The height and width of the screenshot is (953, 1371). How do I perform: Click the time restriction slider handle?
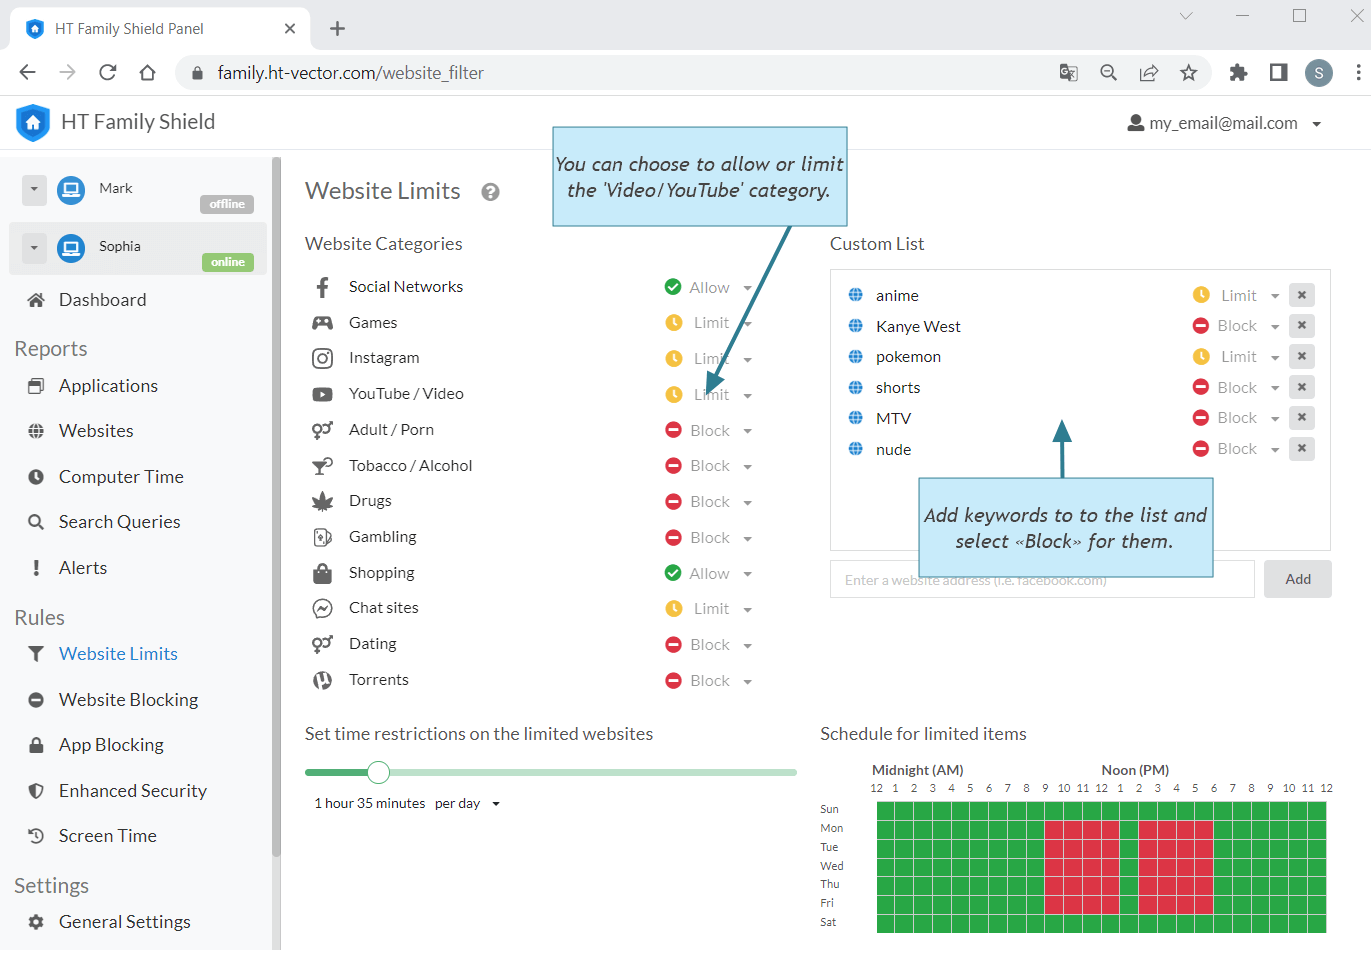(x=378, y=772)
